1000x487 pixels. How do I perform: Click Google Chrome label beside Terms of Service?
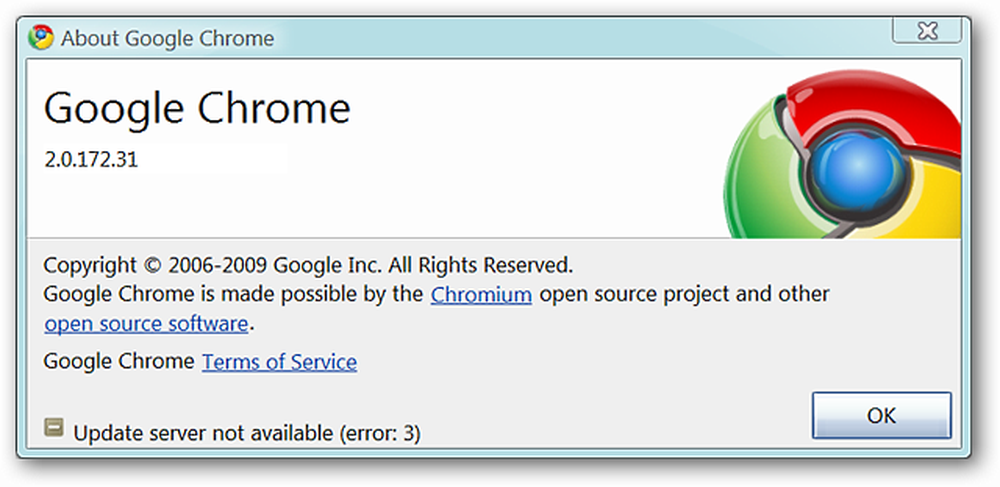[x=118, y=361]
